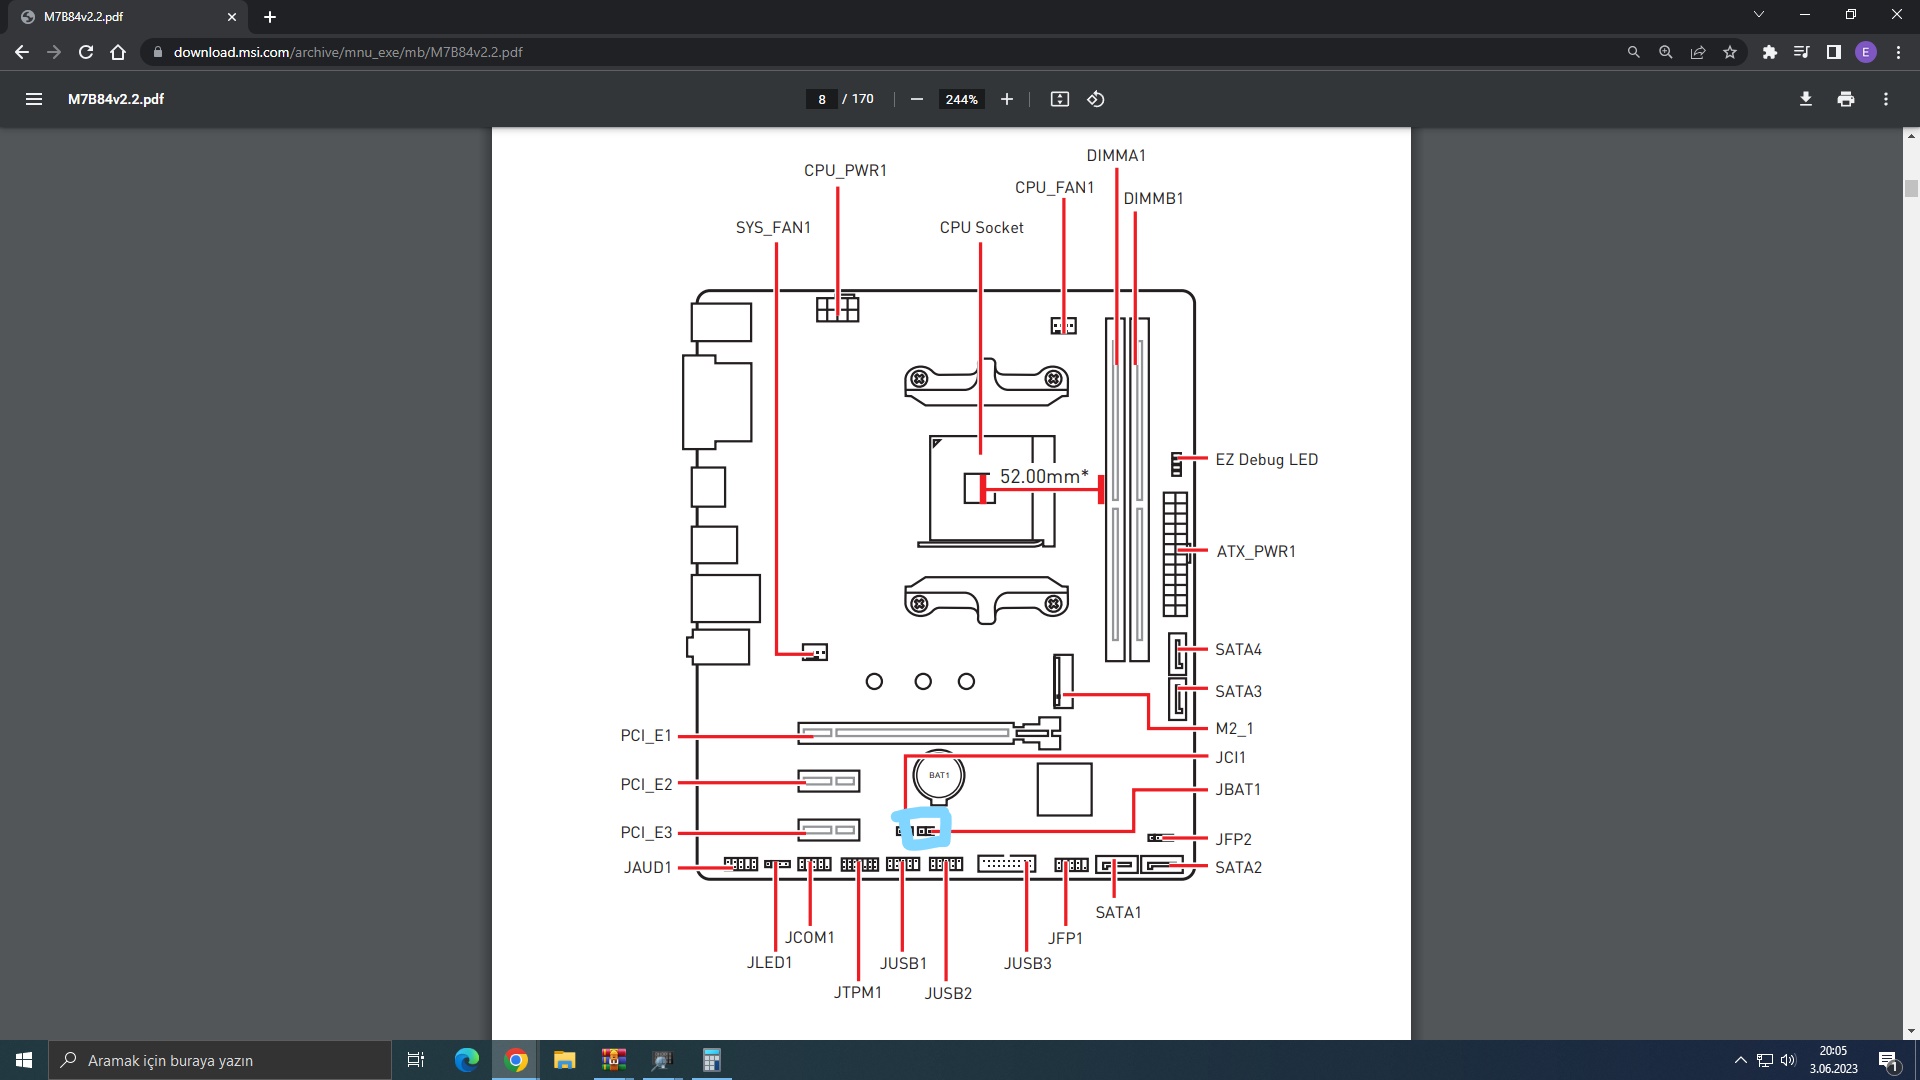
Task: Open the PDF viewer more actions menu
Action: [x=1885, y=99]
